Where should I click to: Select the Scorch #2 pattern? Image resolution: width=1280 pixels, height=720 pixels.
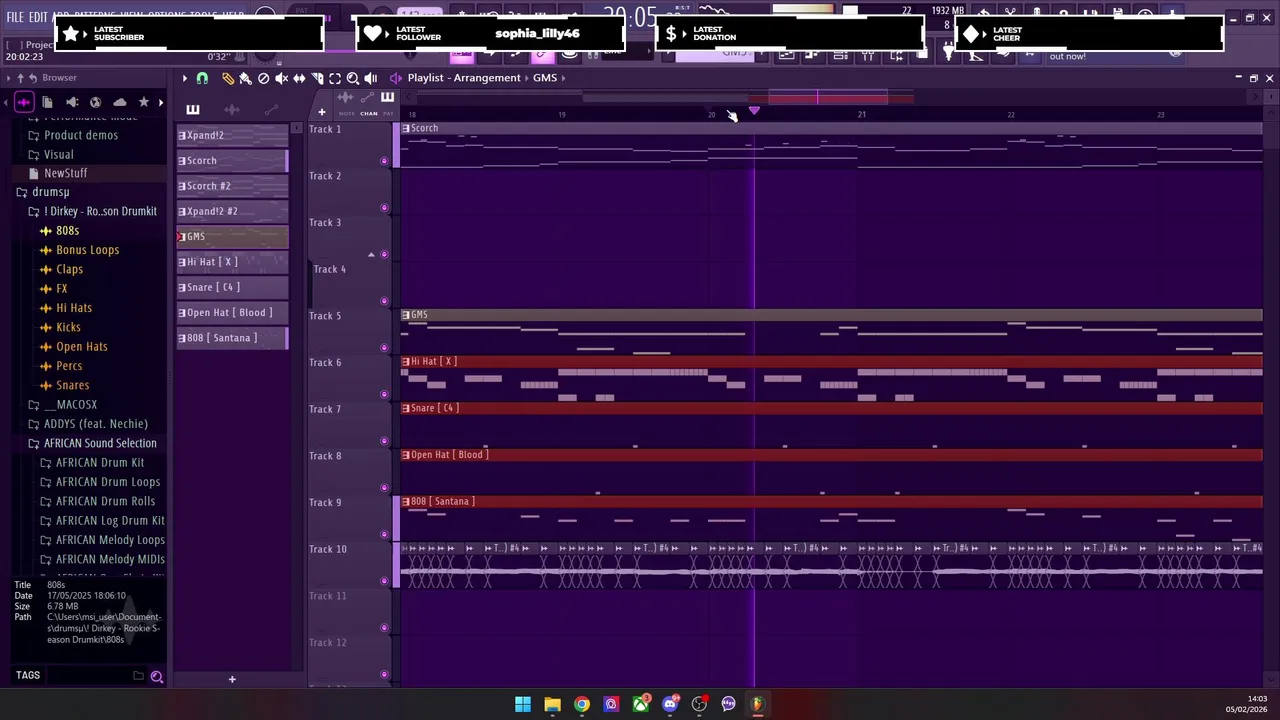coord(232,186)
